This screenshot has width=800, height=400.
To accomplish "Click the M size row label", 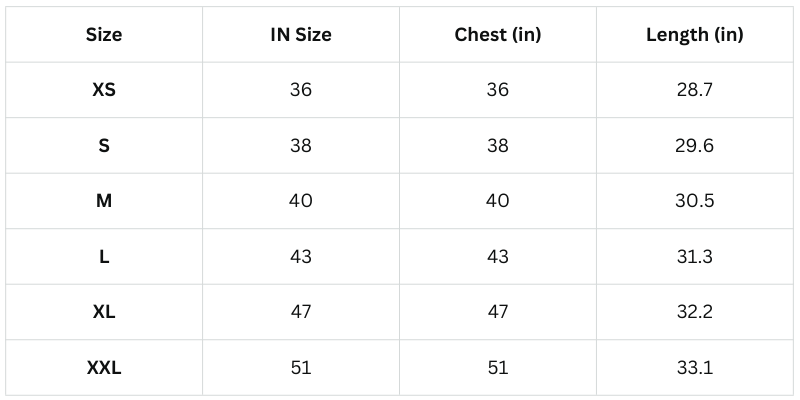I will click(104, 201).
